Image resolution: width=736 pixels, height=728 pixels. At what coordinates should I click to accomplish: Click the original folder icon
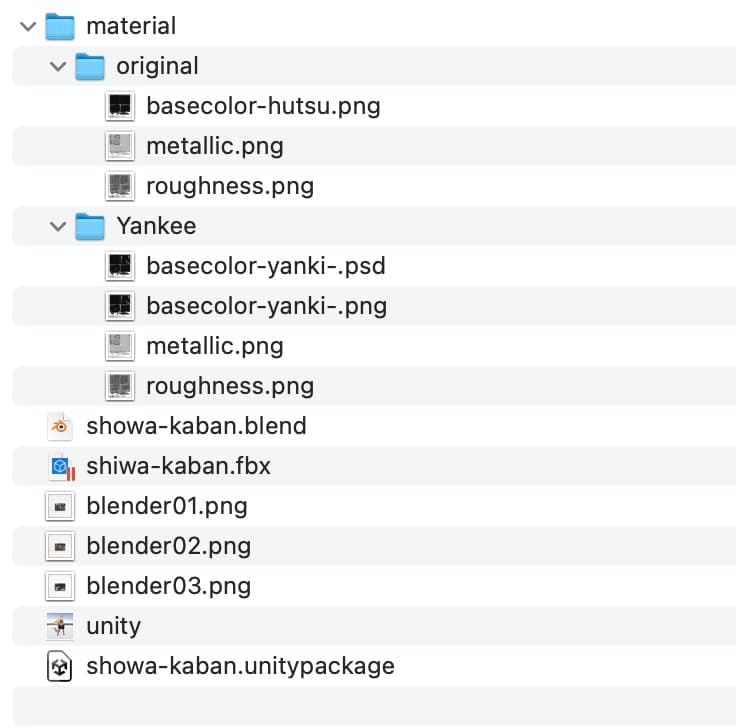90,66
